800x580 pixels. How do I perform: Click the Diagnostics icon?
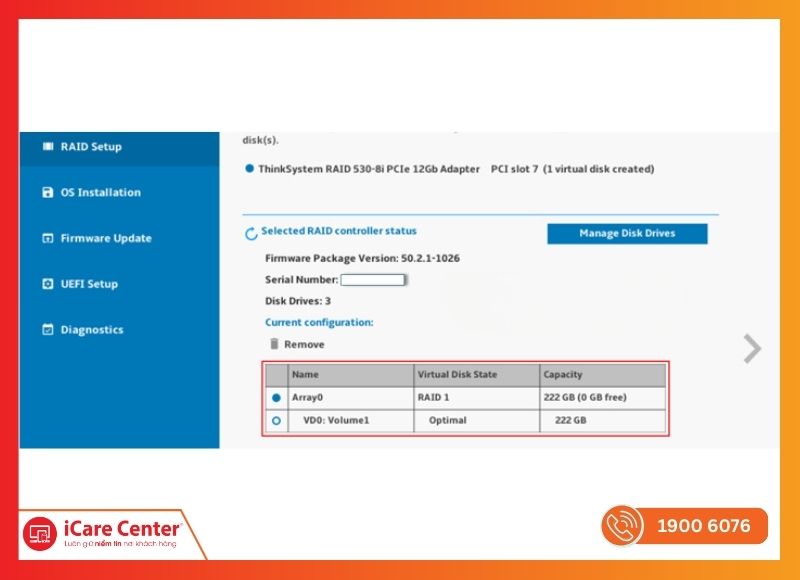(47, 330)
